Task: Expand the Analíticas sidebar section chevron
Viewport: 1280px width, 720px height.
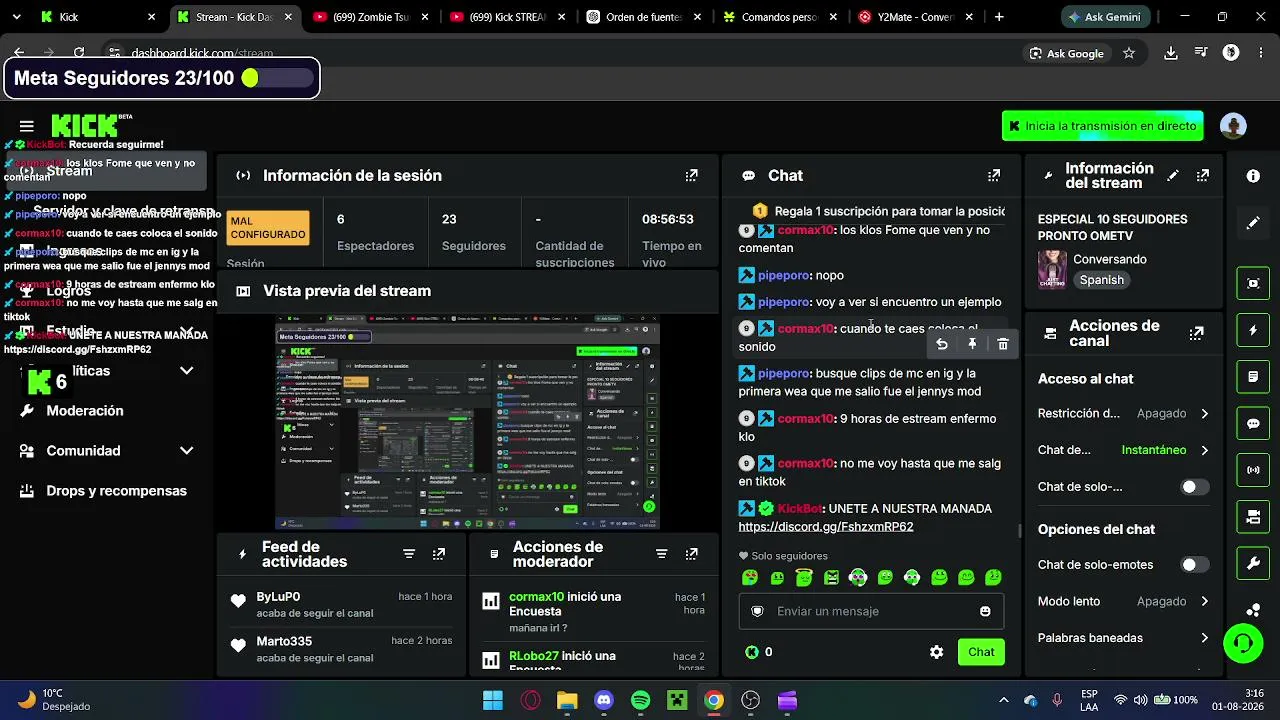Action: (x=186, y=371)
